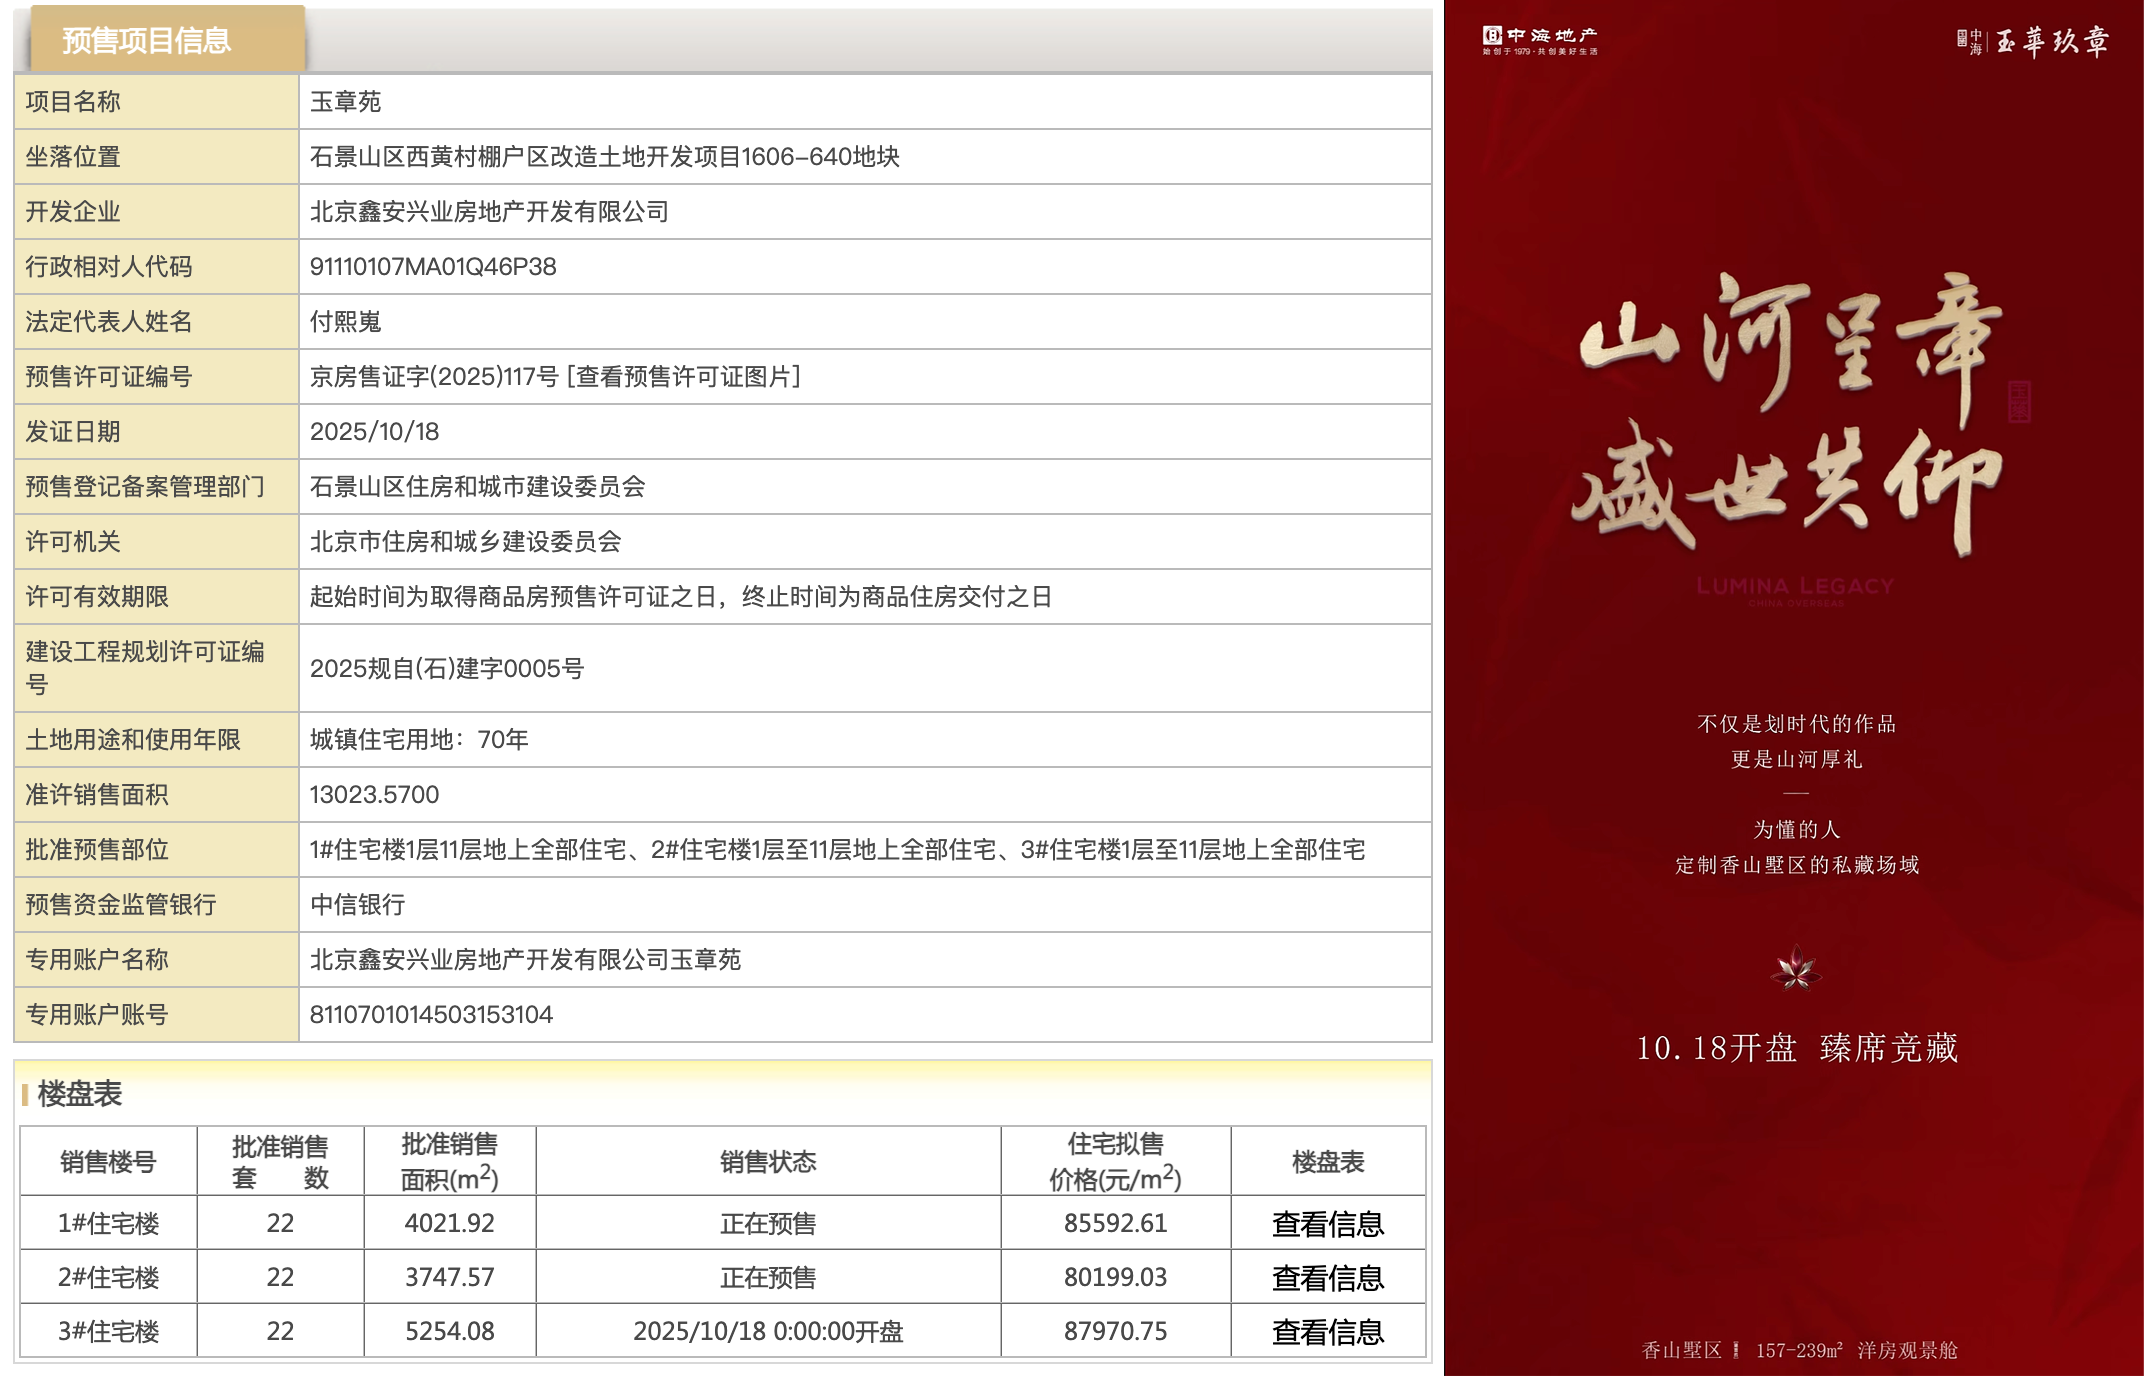The width and height of the screenshot is (2144, 1376).
Task: Click the 中海地产 logo on the poster
Action: (x=1539, y=40)
